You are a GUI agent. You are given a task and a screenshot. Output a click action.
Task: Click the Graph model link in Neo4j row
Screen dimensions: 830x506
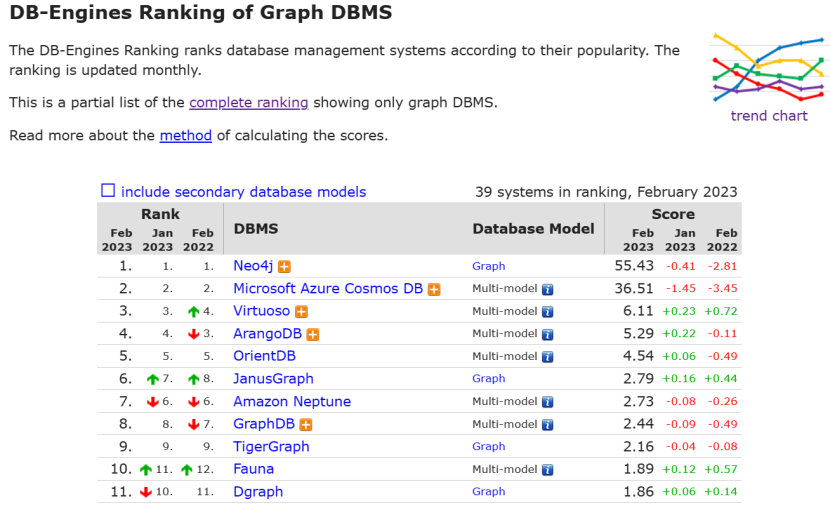[489, 266]
